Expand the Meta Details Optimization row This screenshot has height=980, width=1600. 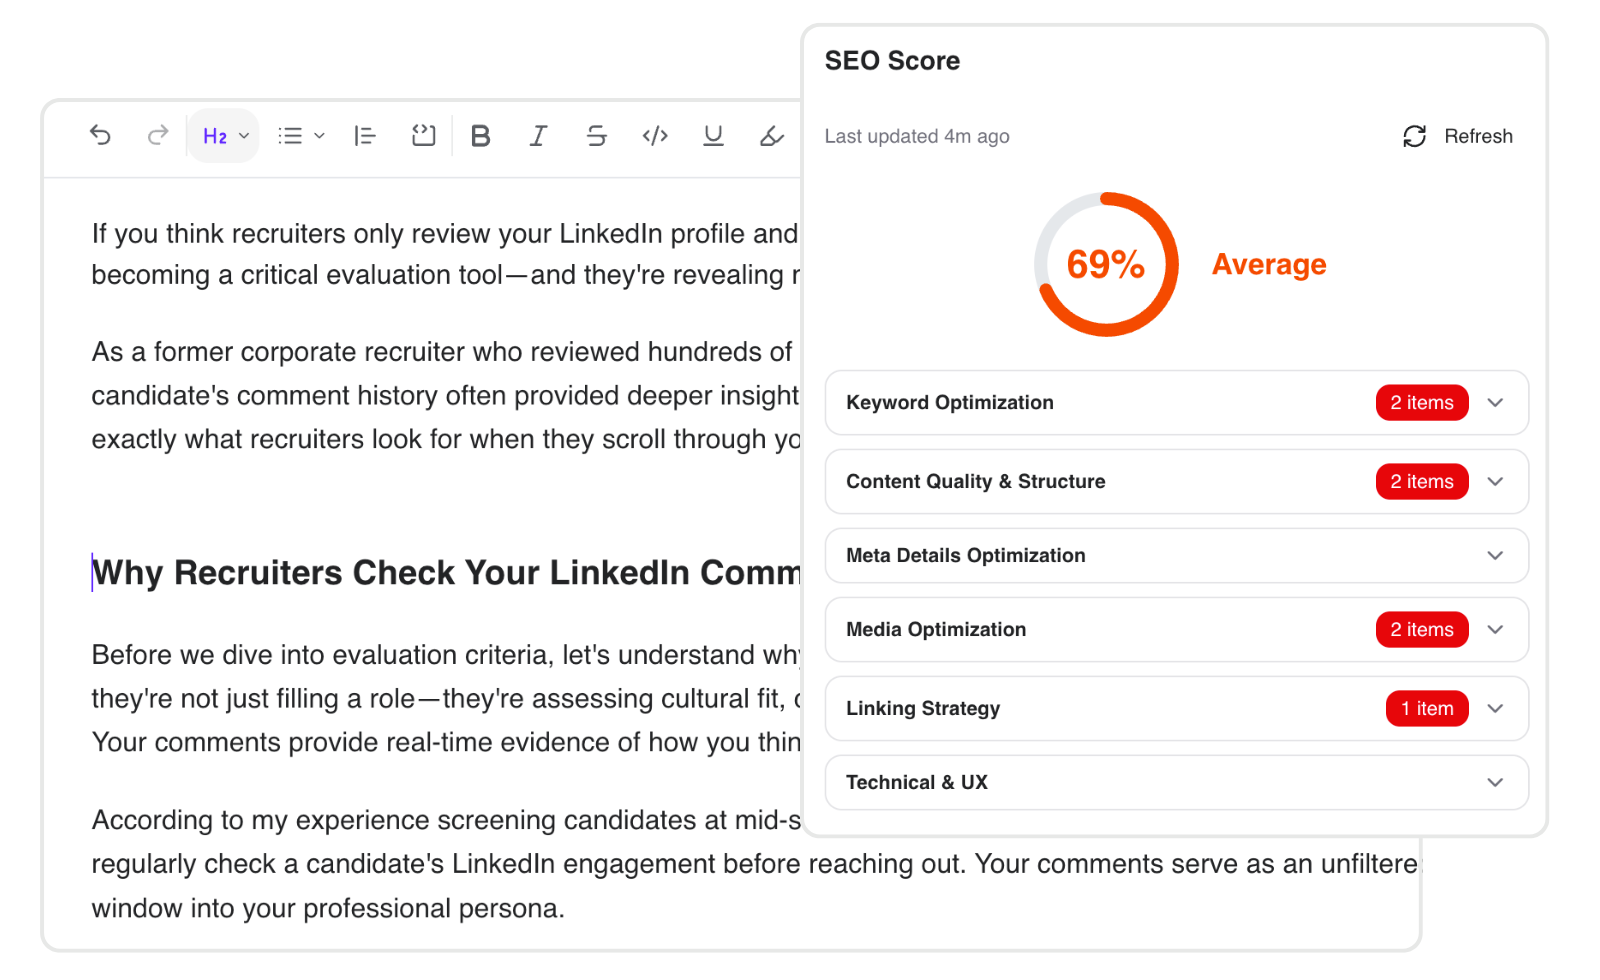click(x=1495, y=556)
